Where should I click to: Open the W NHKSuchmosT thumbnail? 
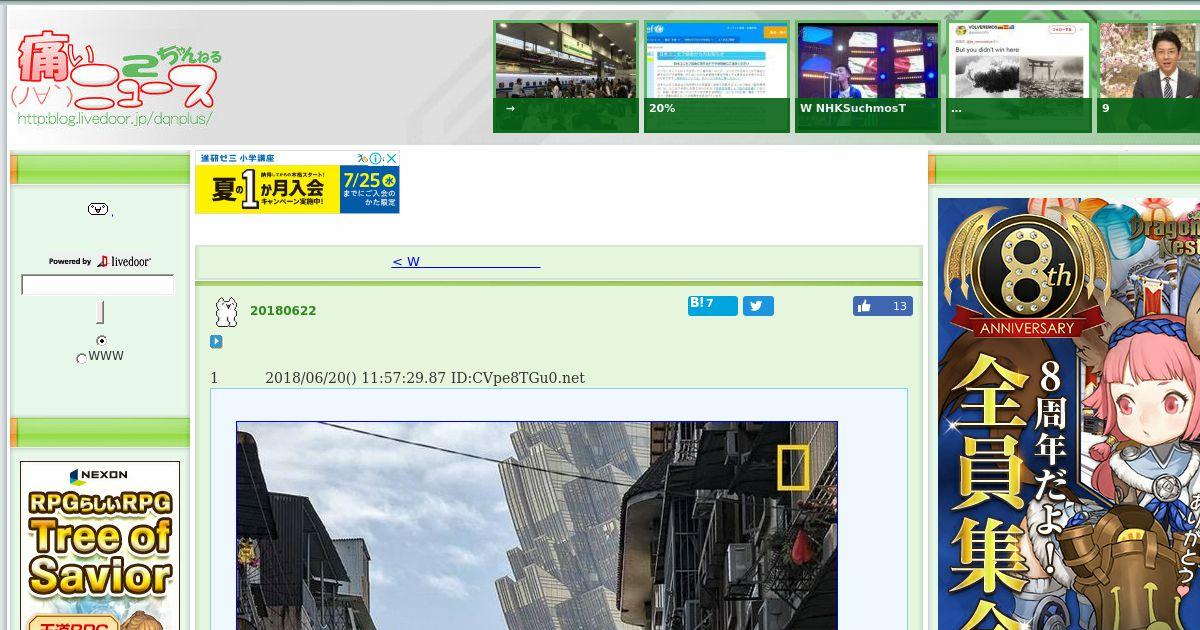(868, 77)
